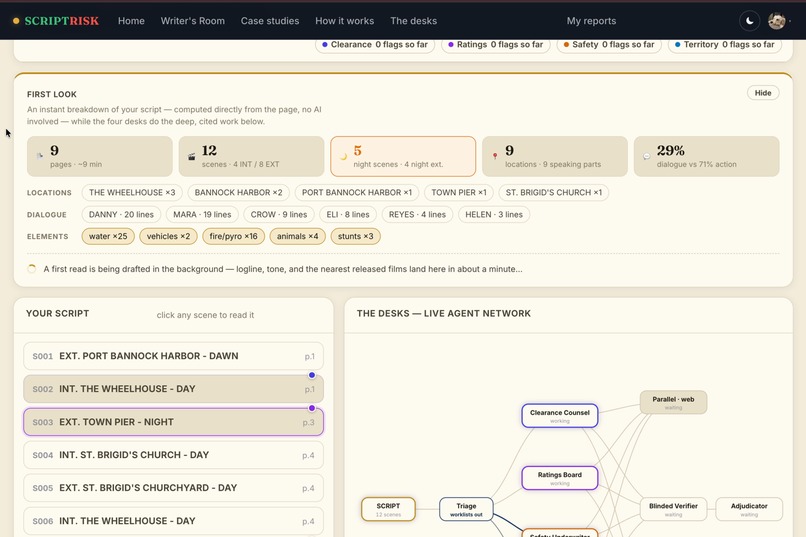
Task: Click the animals ×4 element tag
Action: (298, 236)
